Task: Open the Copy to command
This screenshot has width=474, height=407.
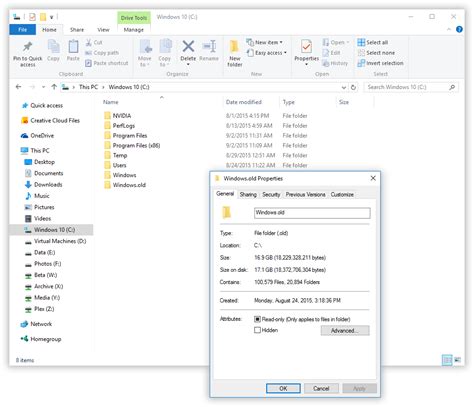Action: [x=165, y=53]
